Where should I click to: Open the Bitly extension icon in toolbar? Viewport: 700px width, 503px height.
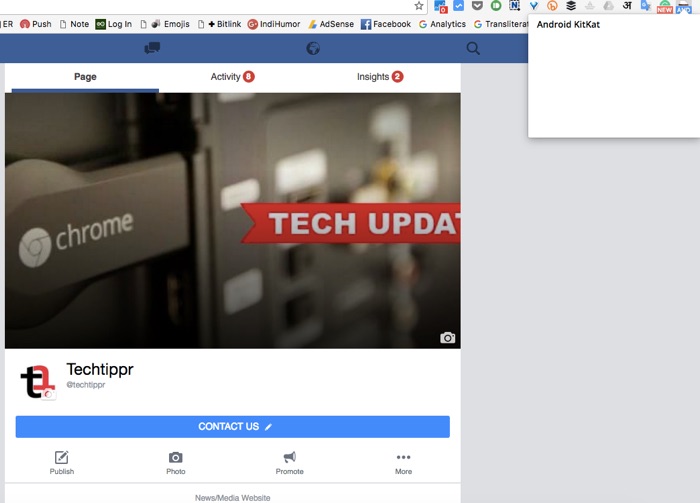[x=552, y=6]
